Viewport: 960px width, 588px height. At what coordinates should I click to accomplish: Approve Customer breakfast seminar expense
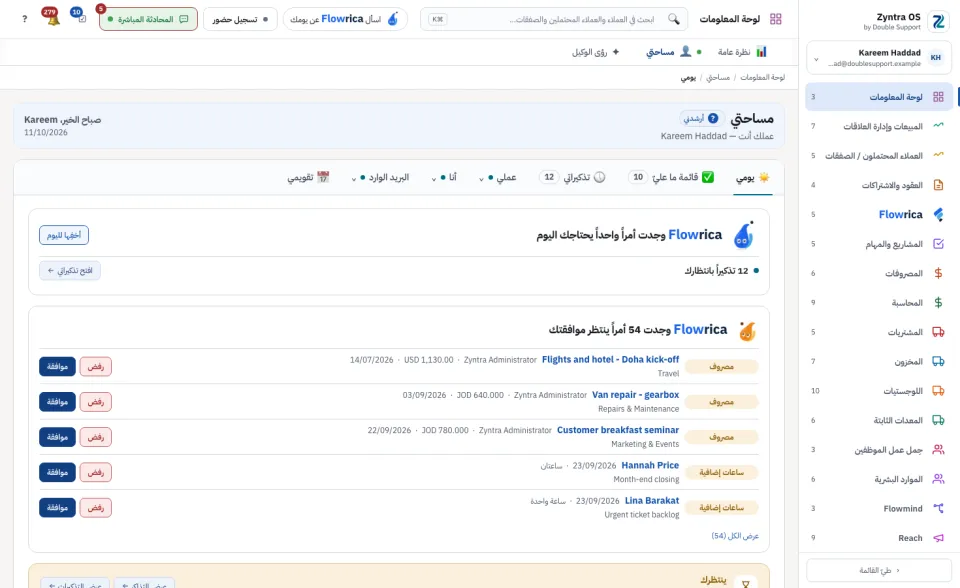click(58, 437)
